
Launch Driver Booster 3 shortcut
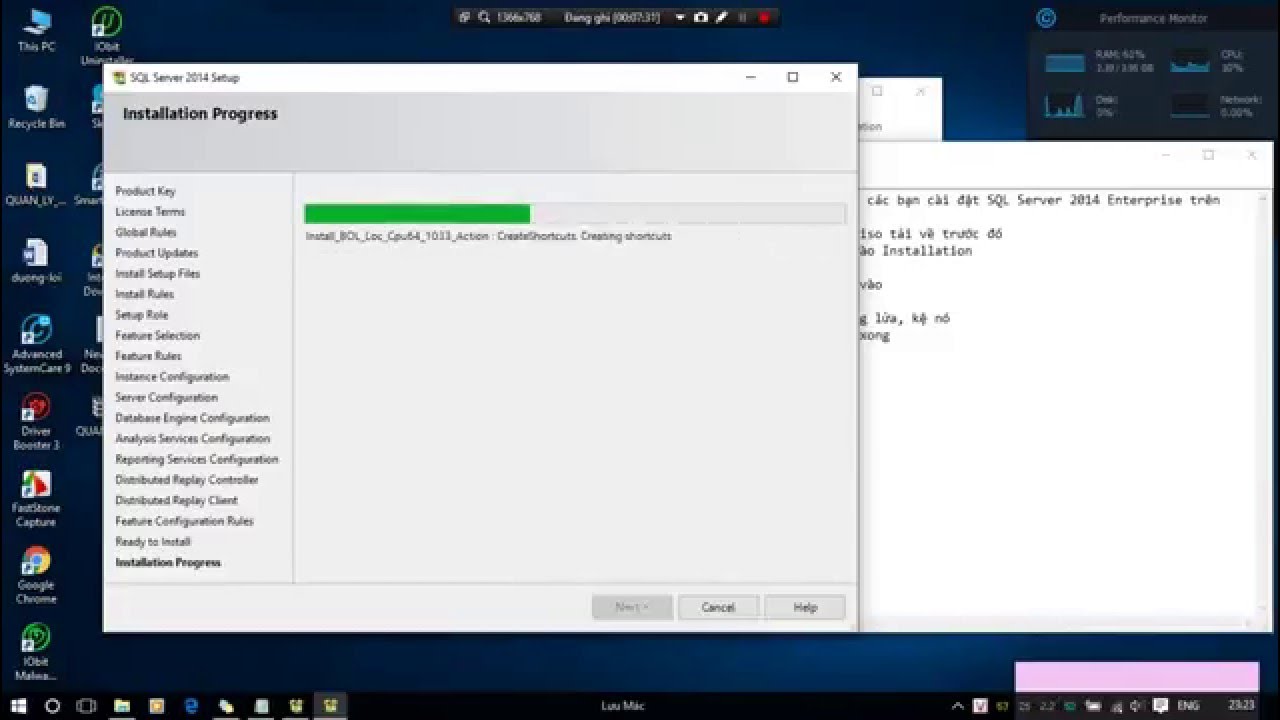point(36,421)
